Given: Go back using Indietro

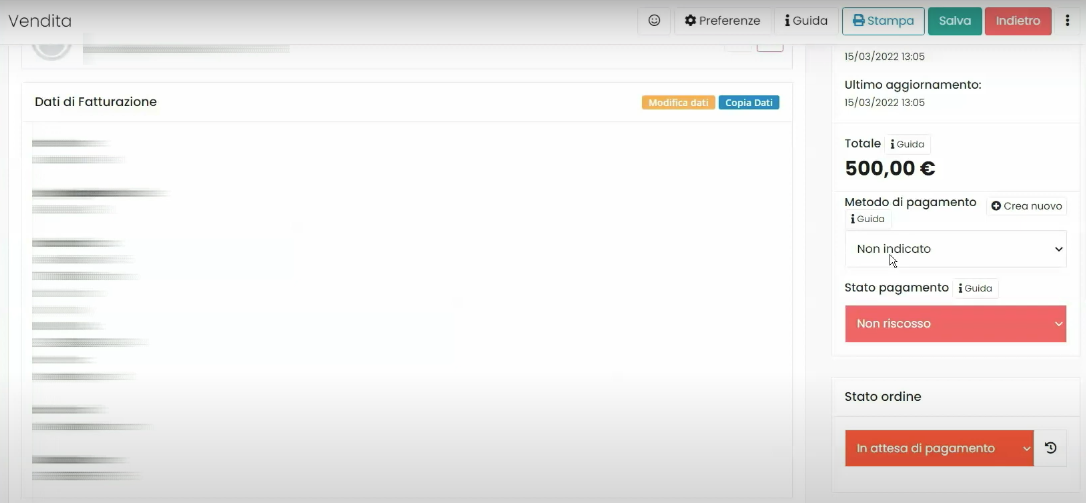Looking at the screenshot, I should (x=1018, y=21).
